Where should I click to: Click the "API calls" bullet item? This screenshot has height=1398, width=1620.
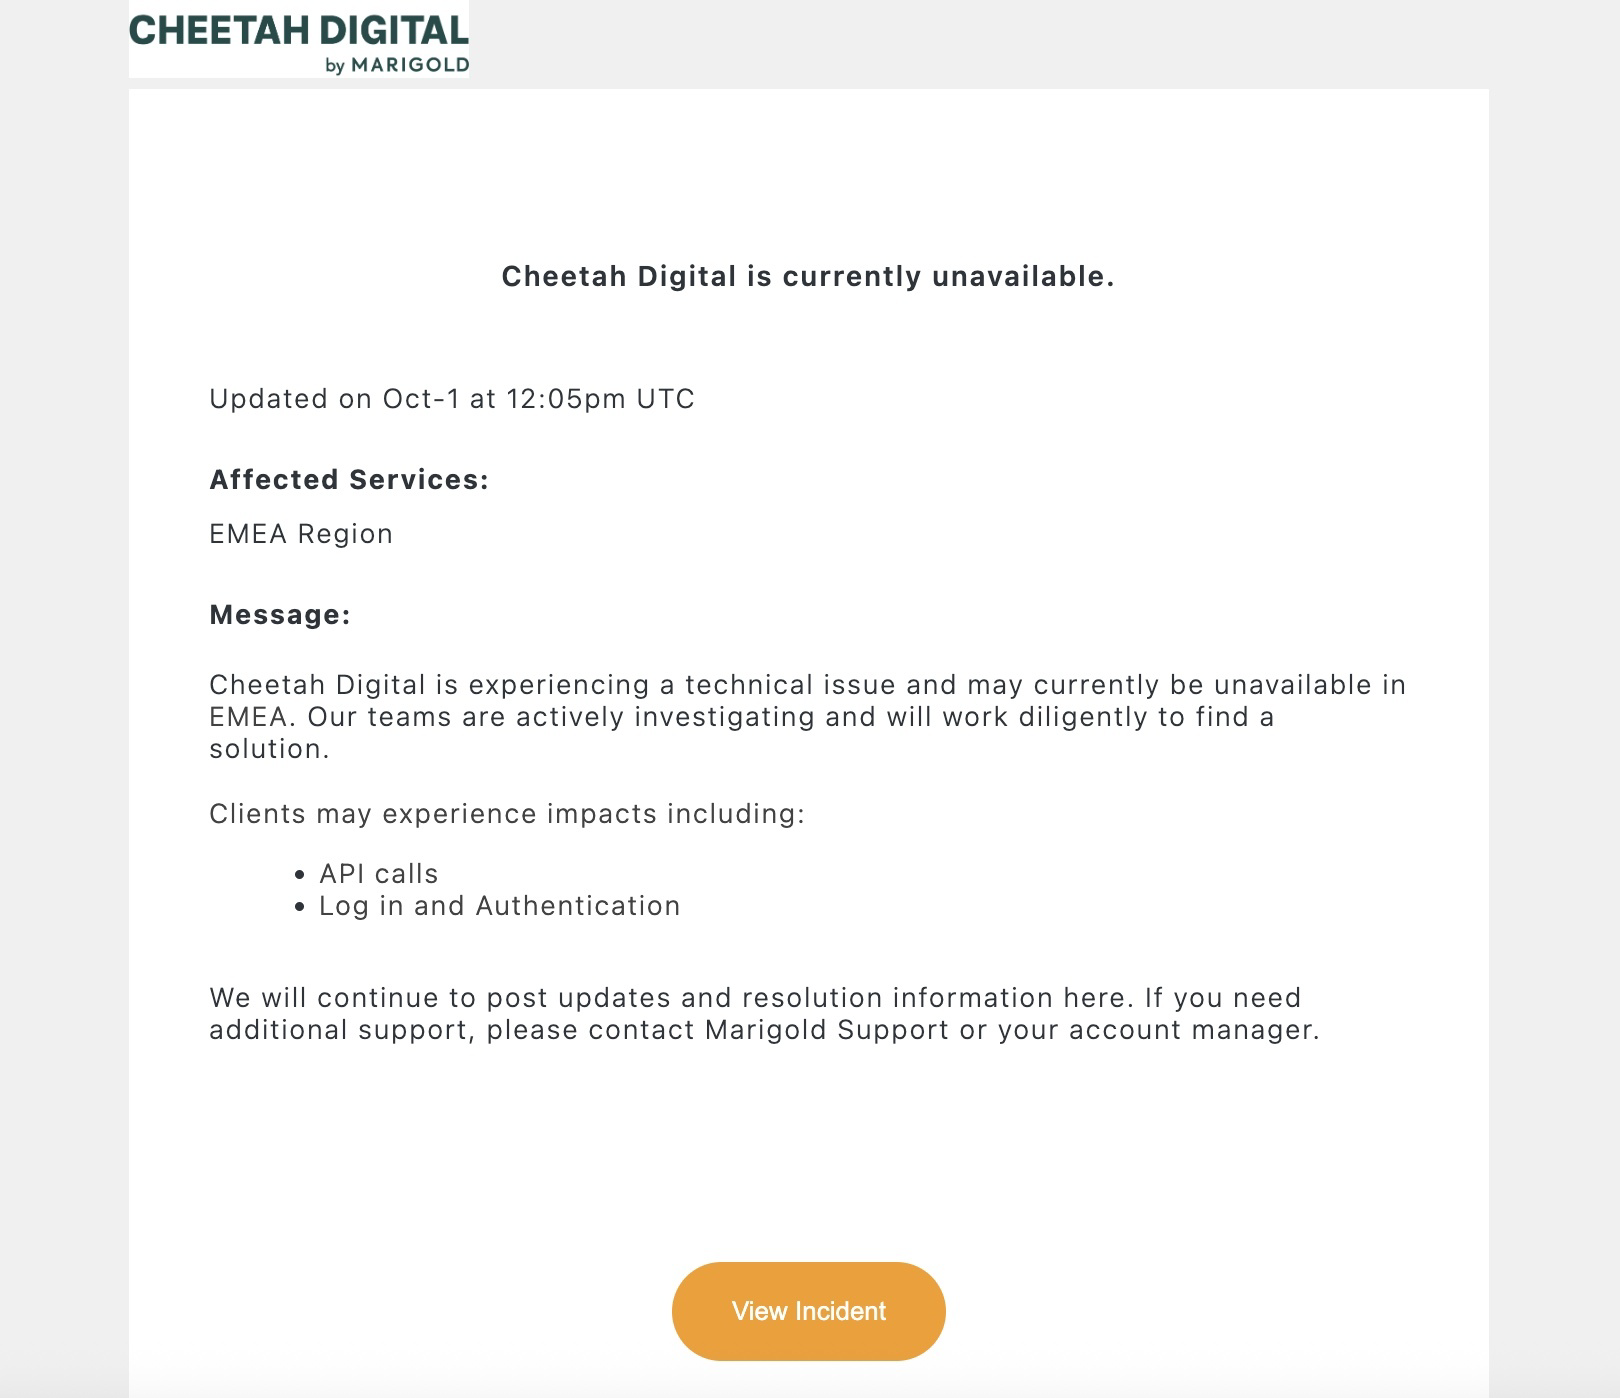pos(378,874)
